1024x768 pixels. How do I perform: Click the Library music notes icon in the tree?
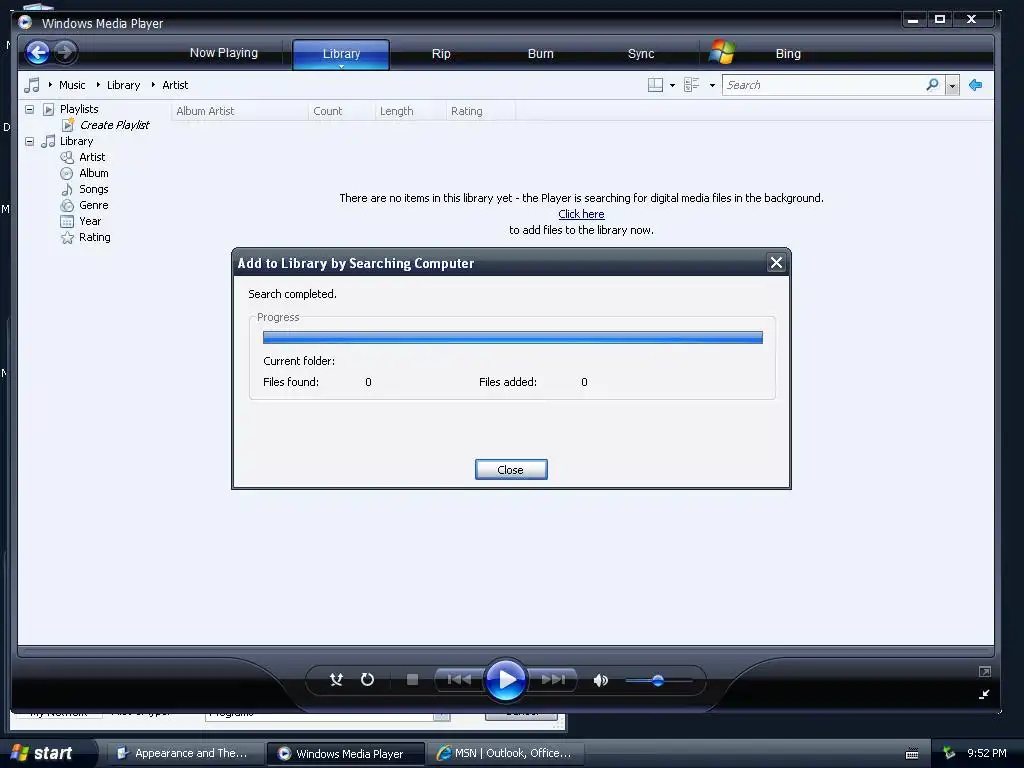(48, 141)
